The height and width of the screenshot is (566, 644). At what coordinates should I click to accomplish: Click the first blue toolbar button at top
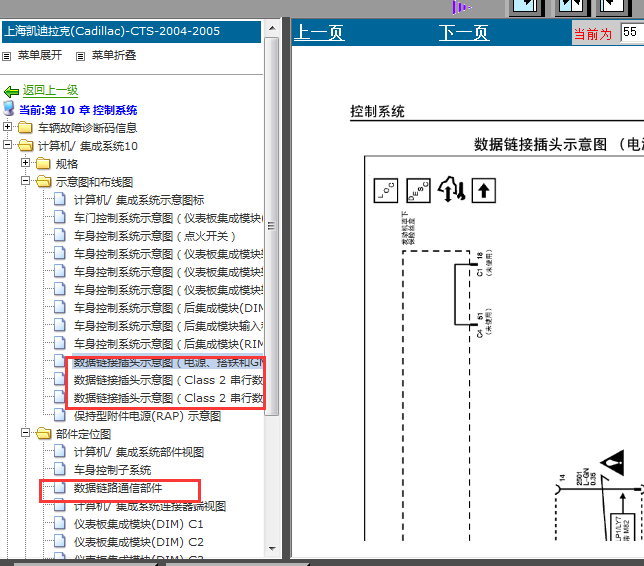[x=527, y=7]
